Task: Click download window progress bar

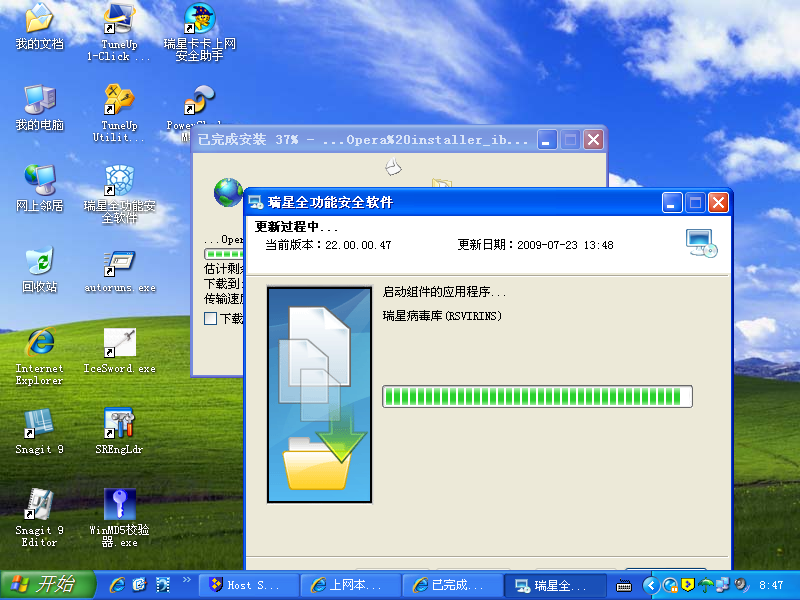Action: 224,254
